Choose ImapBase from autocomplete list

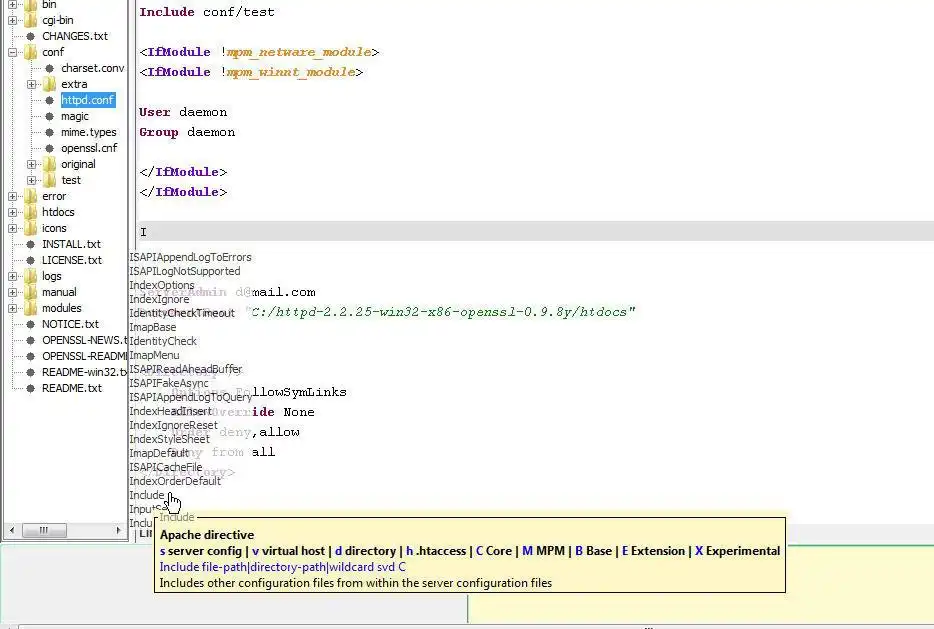[x=152, y=327]
